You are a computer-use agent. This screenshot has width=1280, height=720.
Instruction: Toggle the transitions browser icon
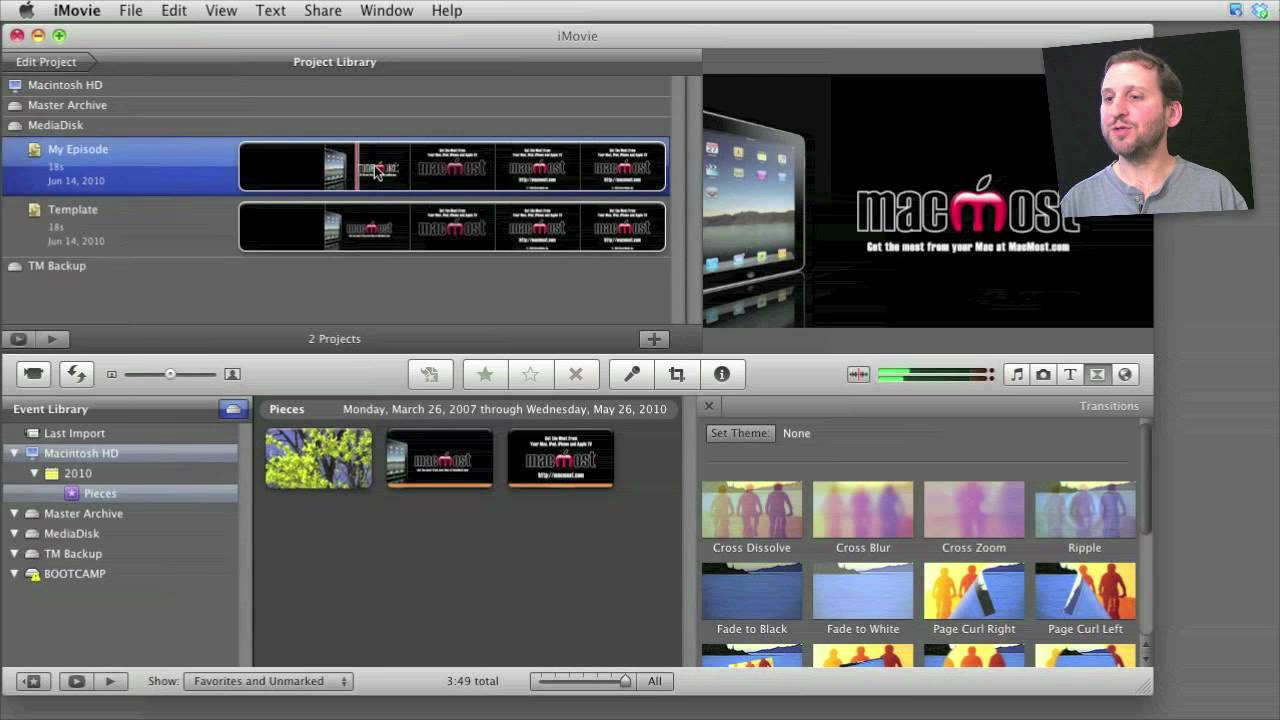1097,374
